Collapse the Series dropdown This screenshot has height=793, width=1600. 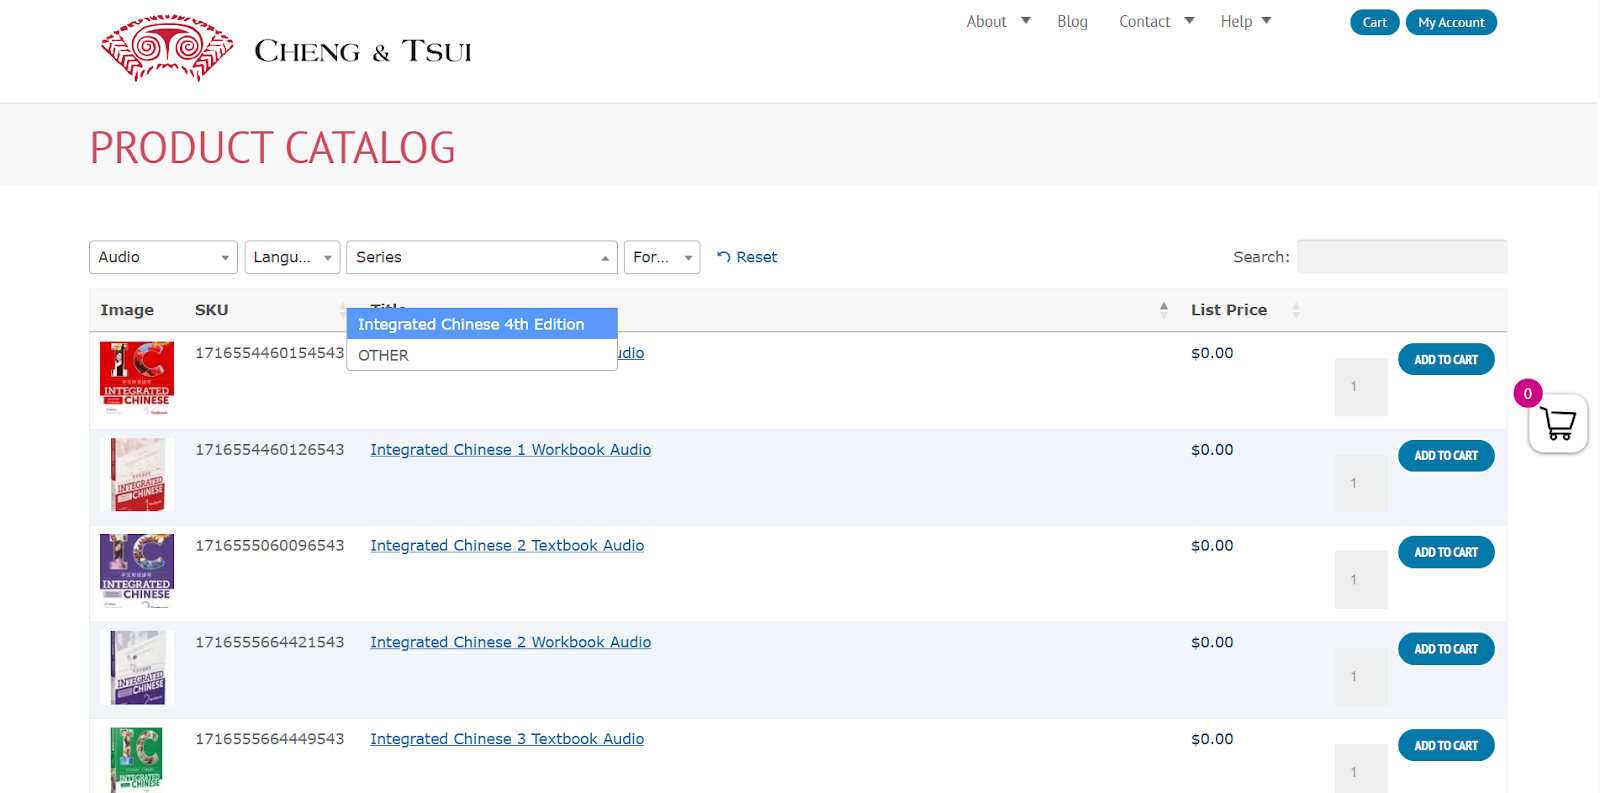pos(482,257)
